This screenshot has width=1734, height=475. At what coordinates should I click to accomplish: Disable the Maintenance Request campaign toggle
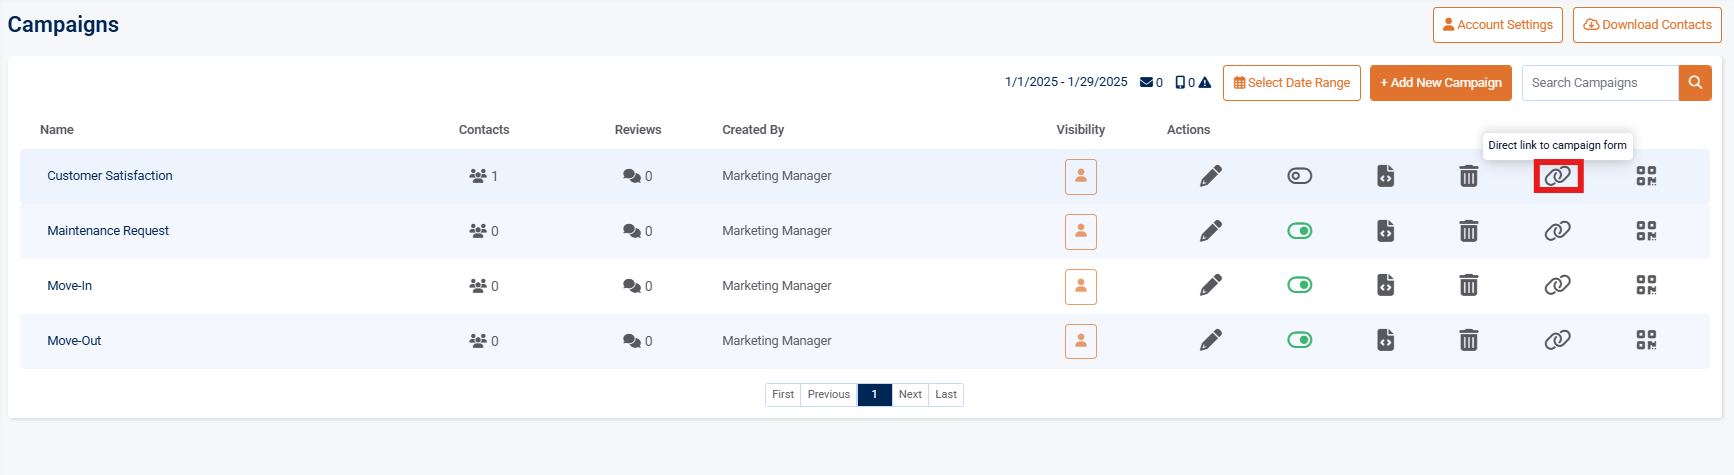[x=1299, y=231]
